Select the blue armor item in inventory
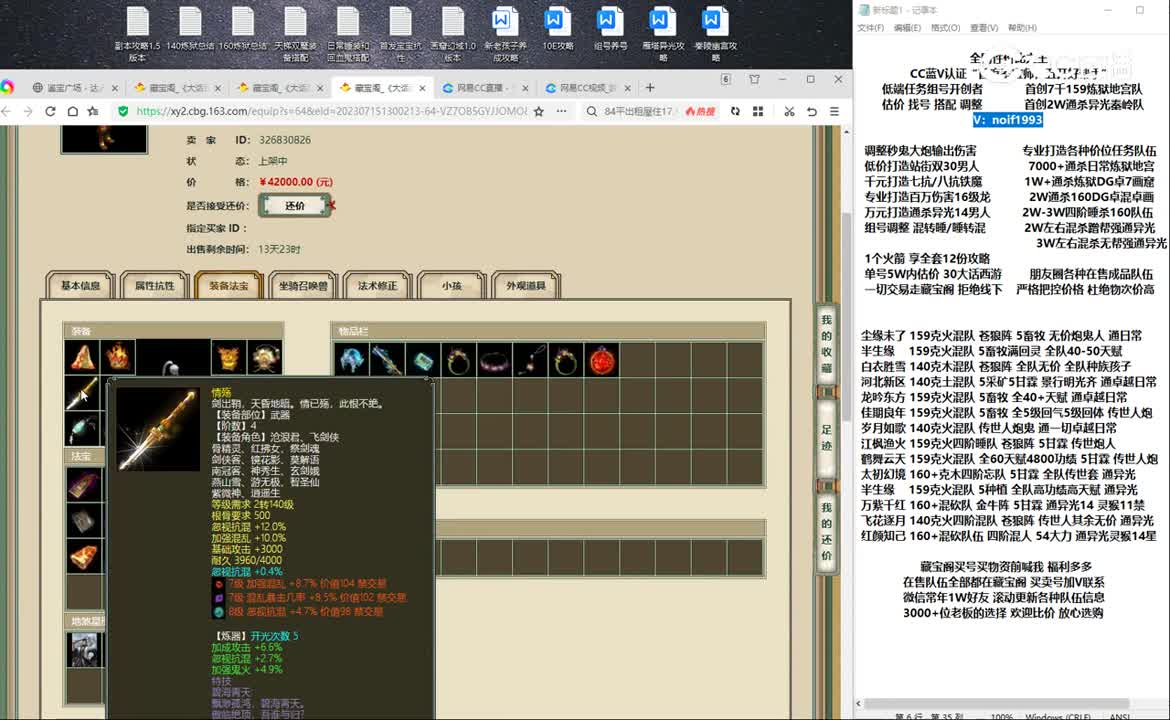The height and width of the screenshot is (720, 1170). [x=351, y=360]
